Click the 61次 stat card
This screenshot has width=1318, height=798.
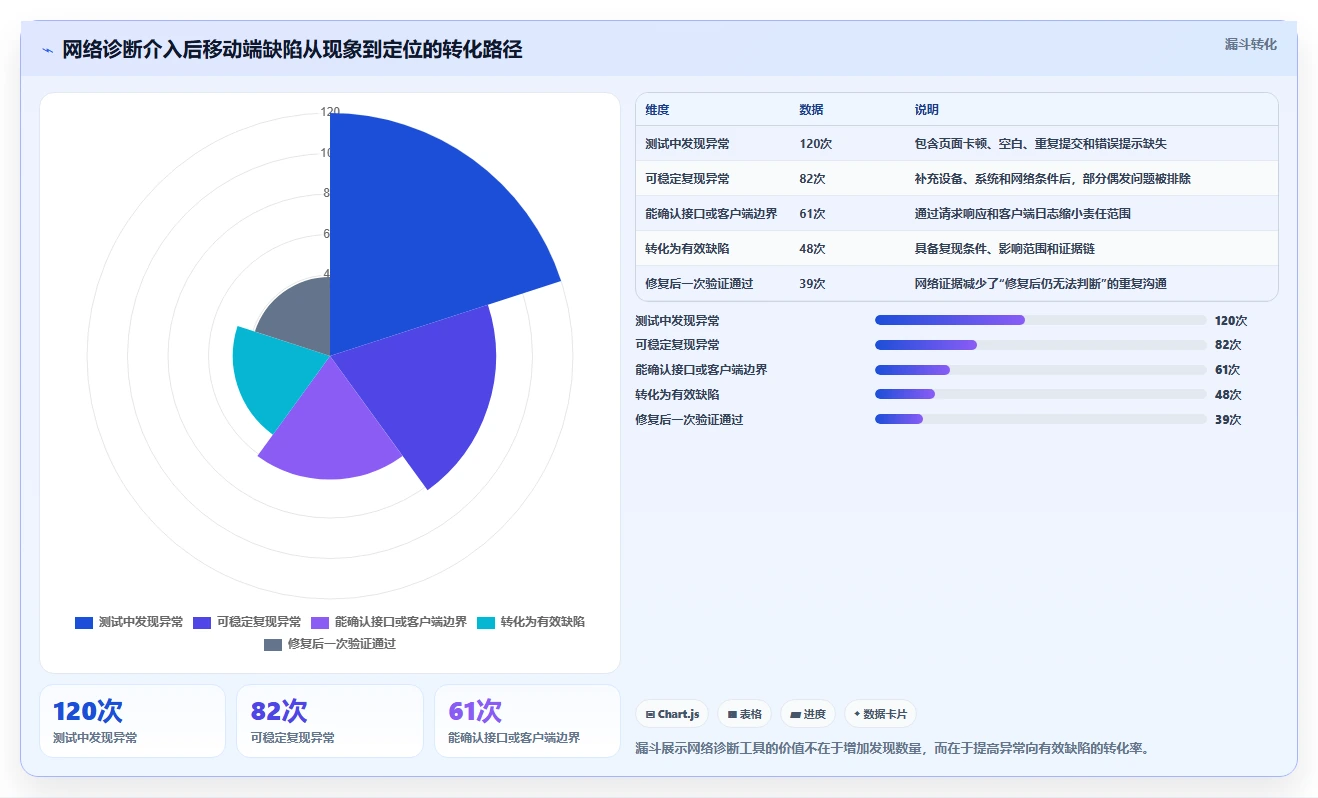click(528, 721)
